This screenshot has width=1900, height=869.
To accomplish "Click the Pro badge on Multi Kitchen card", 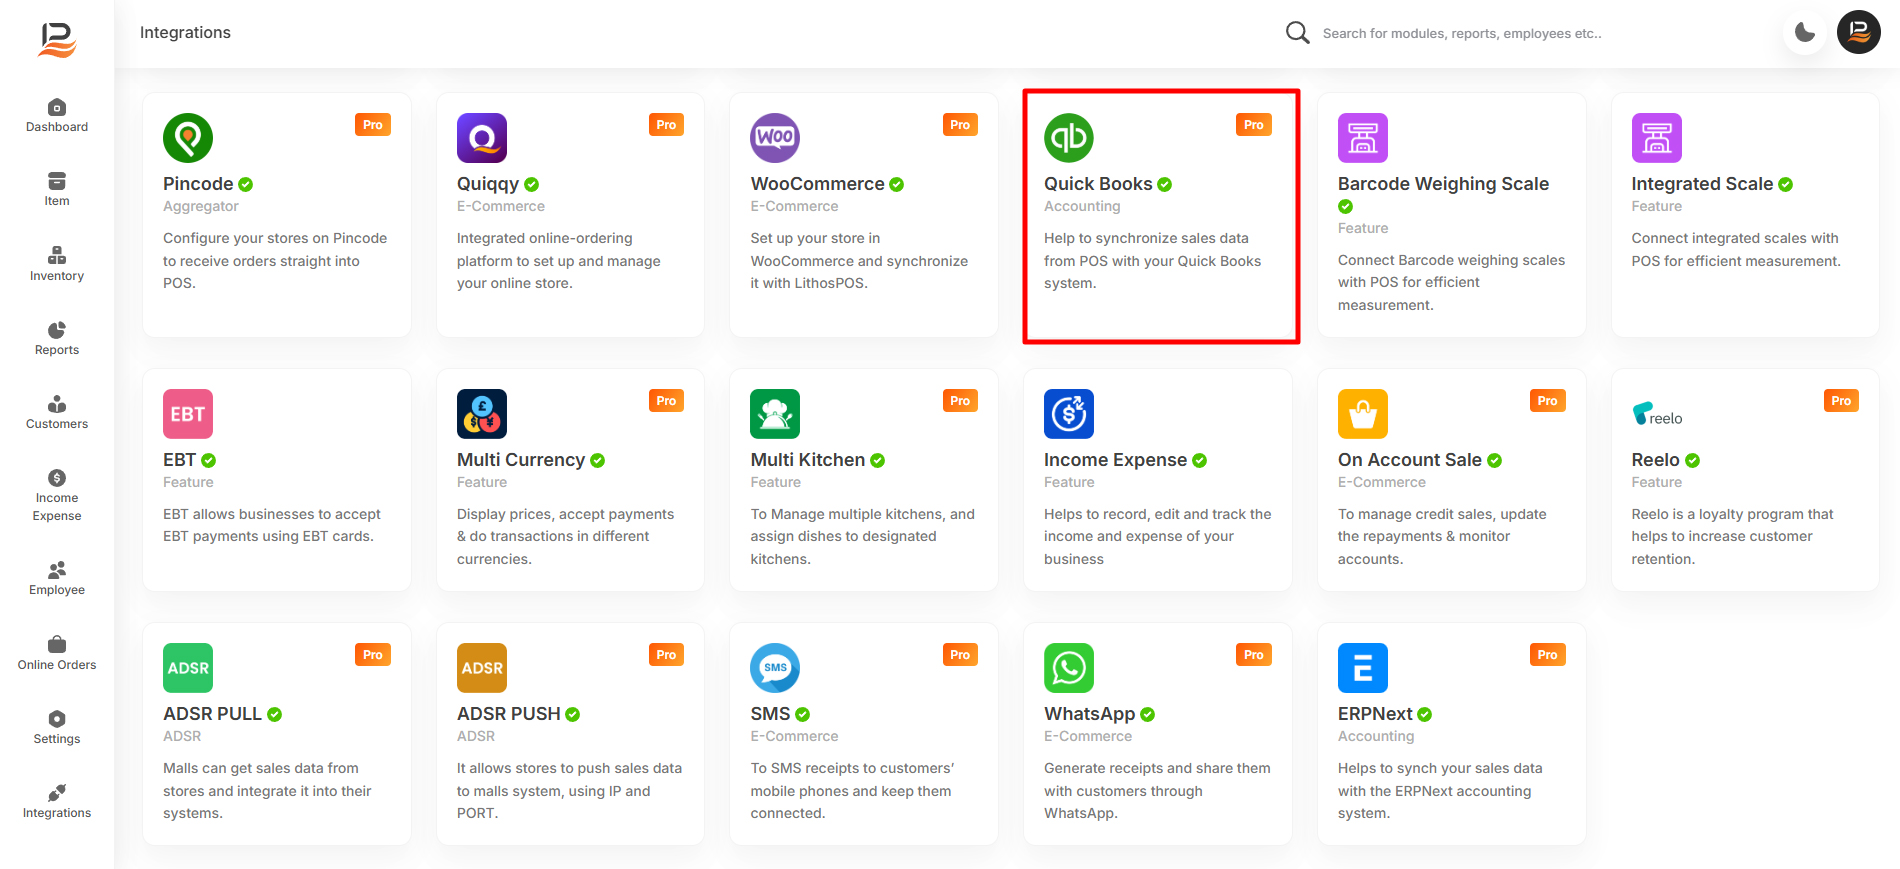I will 960,401.
